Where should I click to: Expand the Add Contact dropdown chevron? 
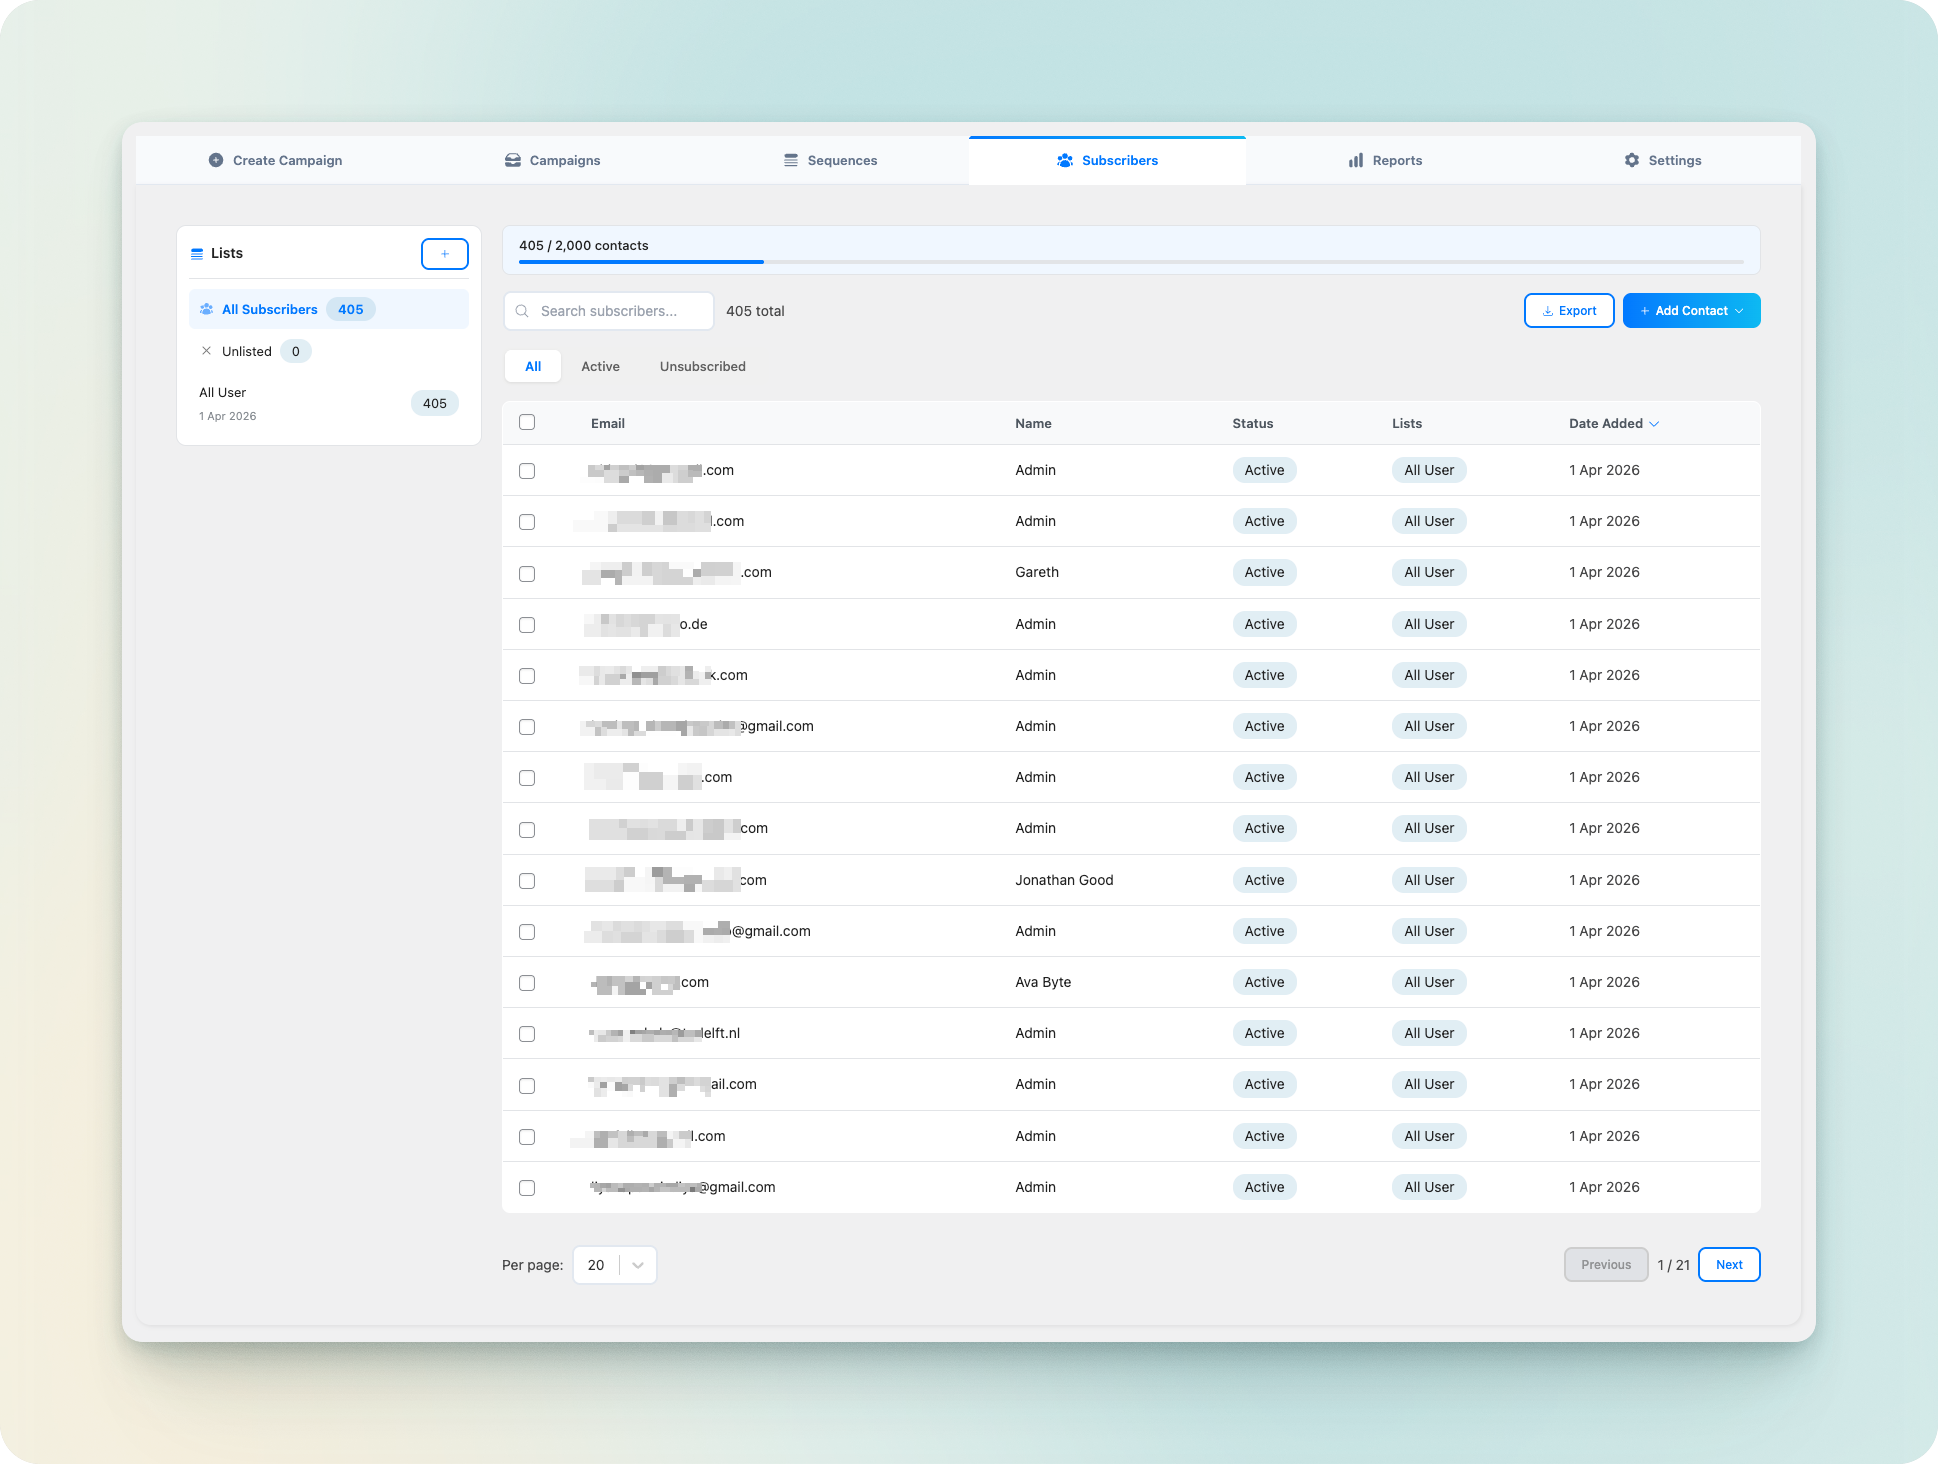(1741, 310)
